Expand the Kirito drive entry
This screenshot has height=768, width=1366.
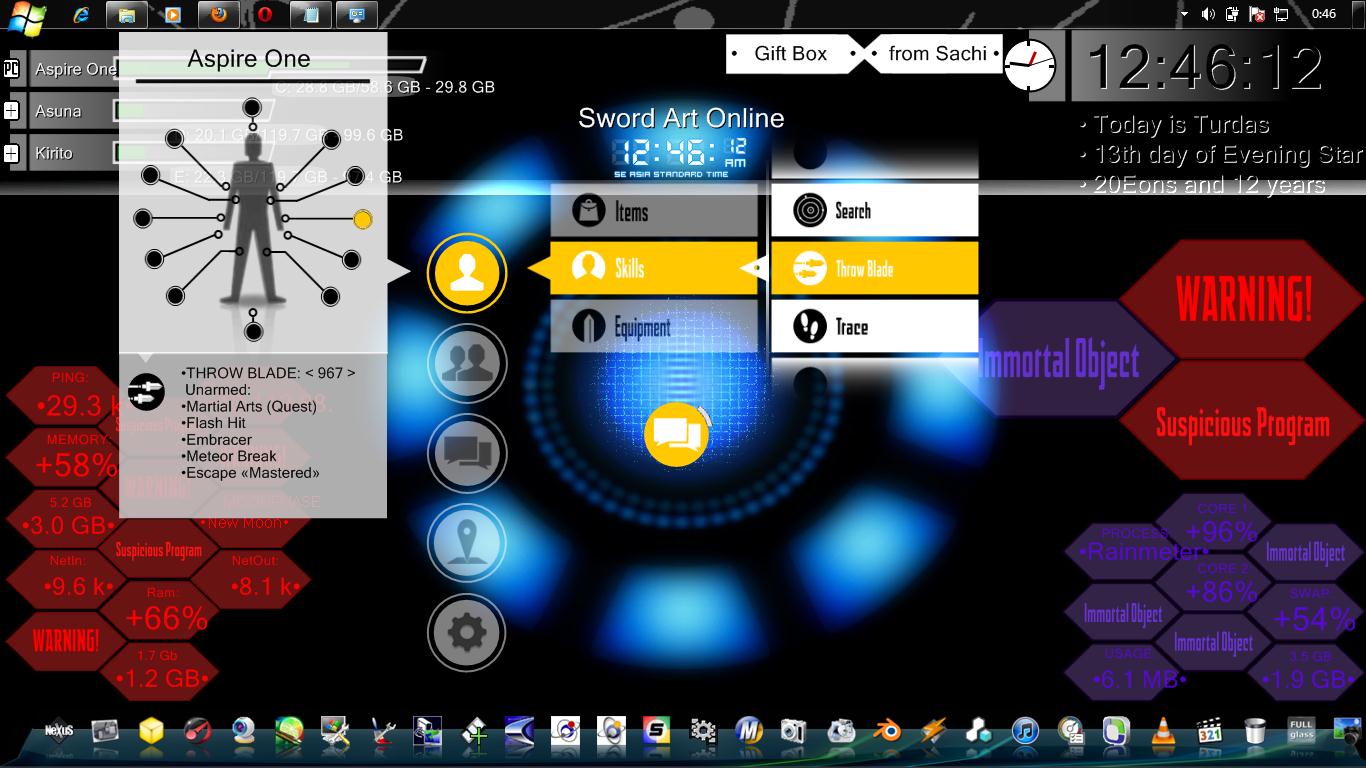[11, 153]
